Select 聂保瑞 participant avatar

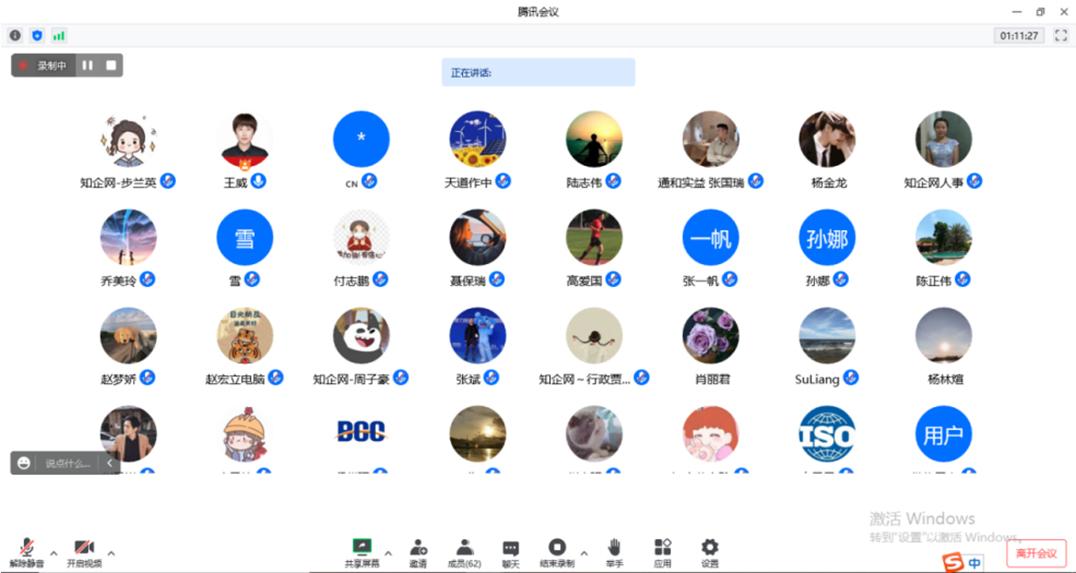coord(478,237)
